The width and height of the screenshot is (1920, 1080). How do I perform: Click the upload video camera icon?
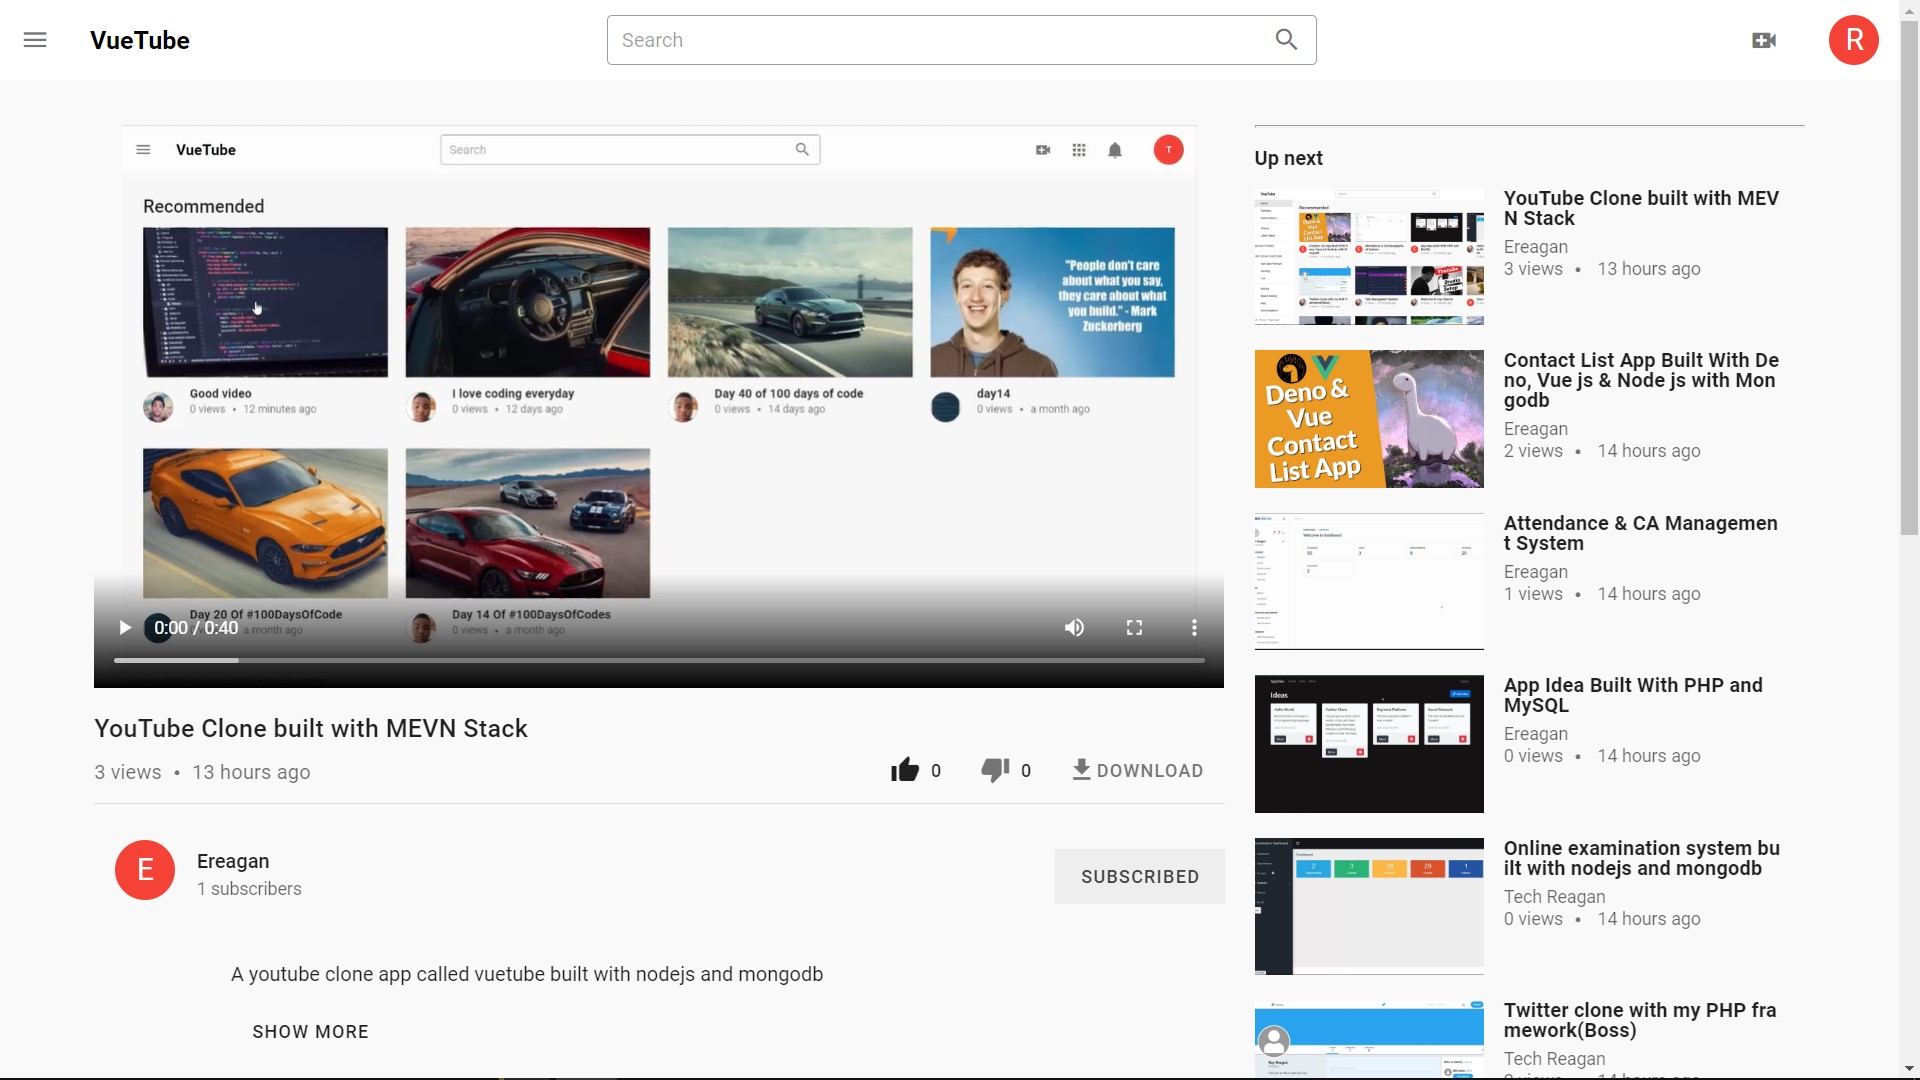(x=1764, y=40)
